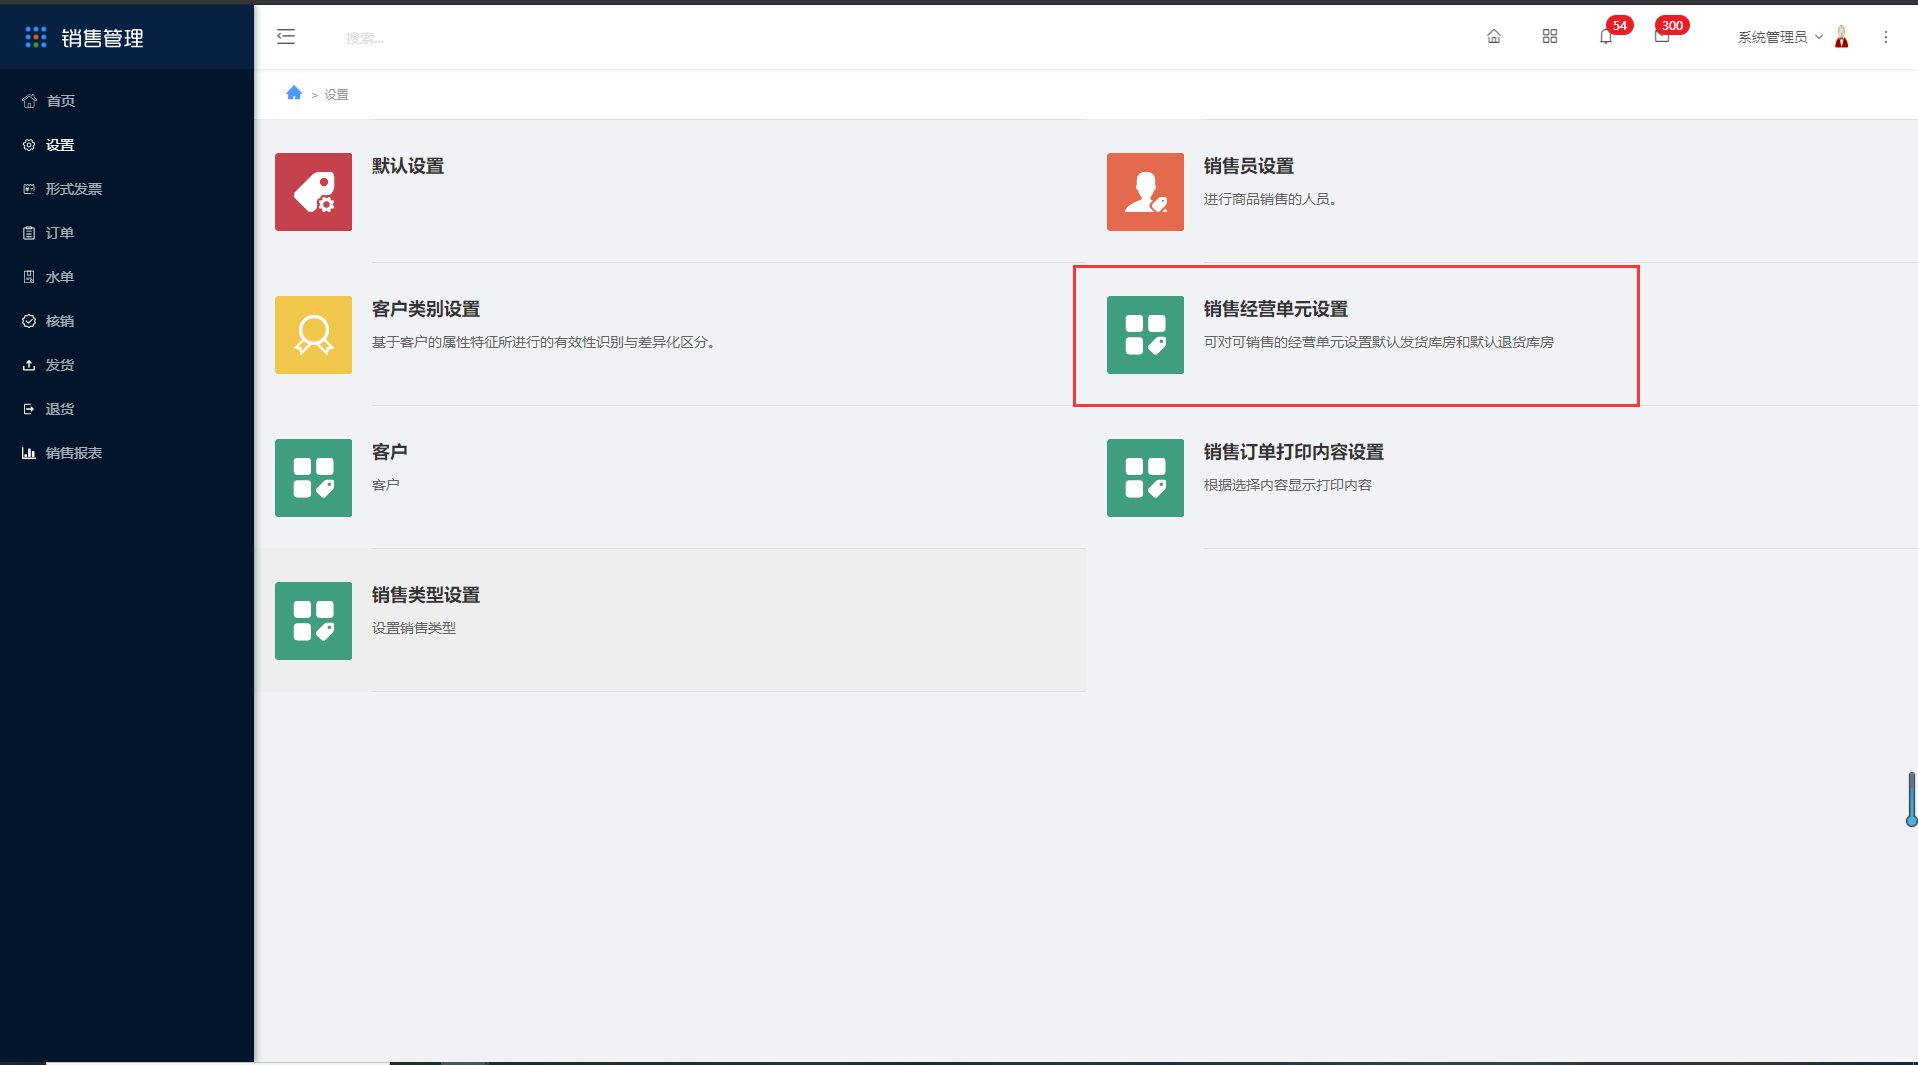
Task: Click the 设置 breadcrumb text
Action: tap(337, 94)
